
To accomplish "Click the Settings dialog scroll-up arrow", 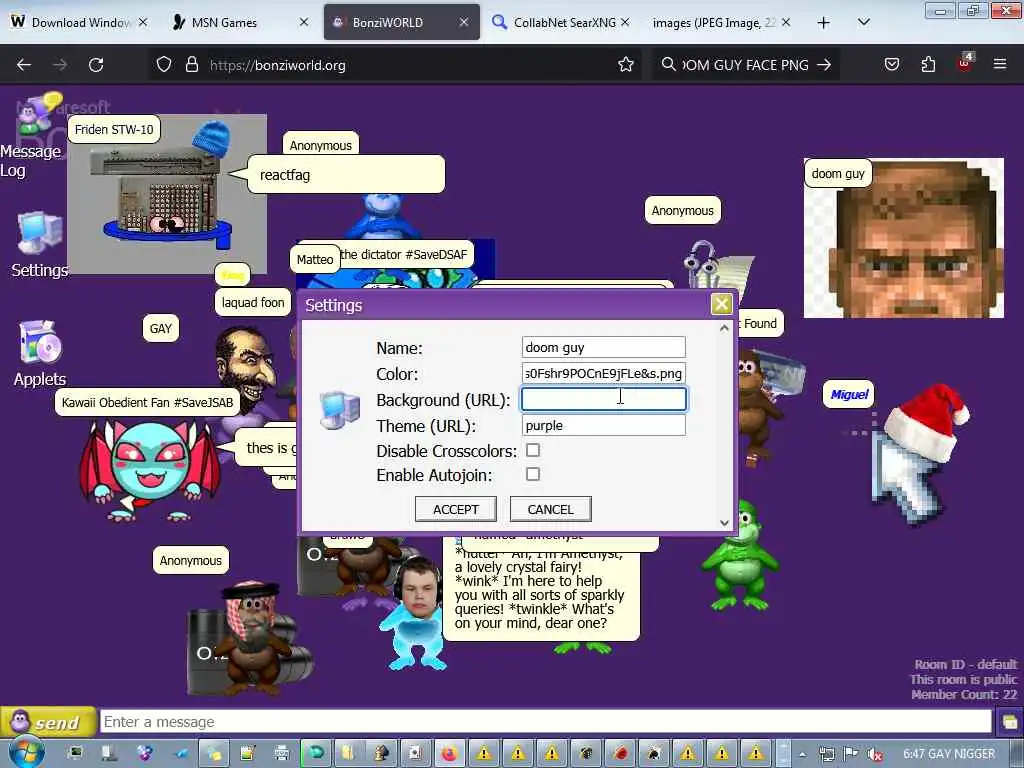I will pyautogui.click(x=724, y=328).
